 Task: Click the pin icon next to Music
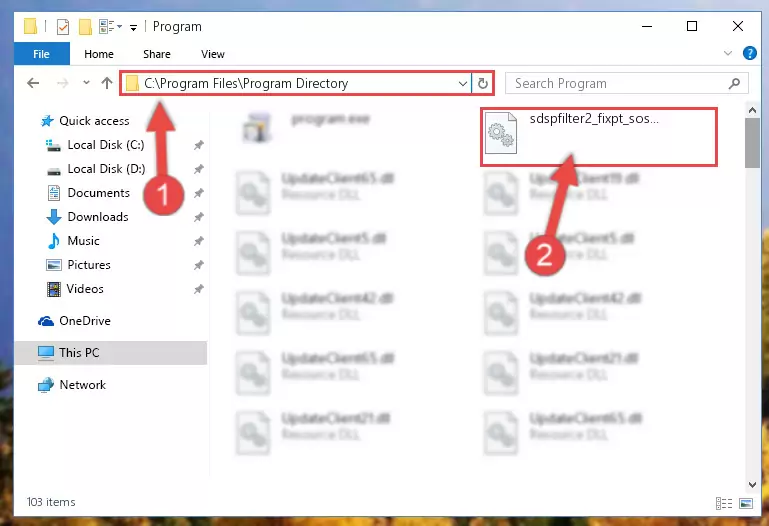click(199, 241)
